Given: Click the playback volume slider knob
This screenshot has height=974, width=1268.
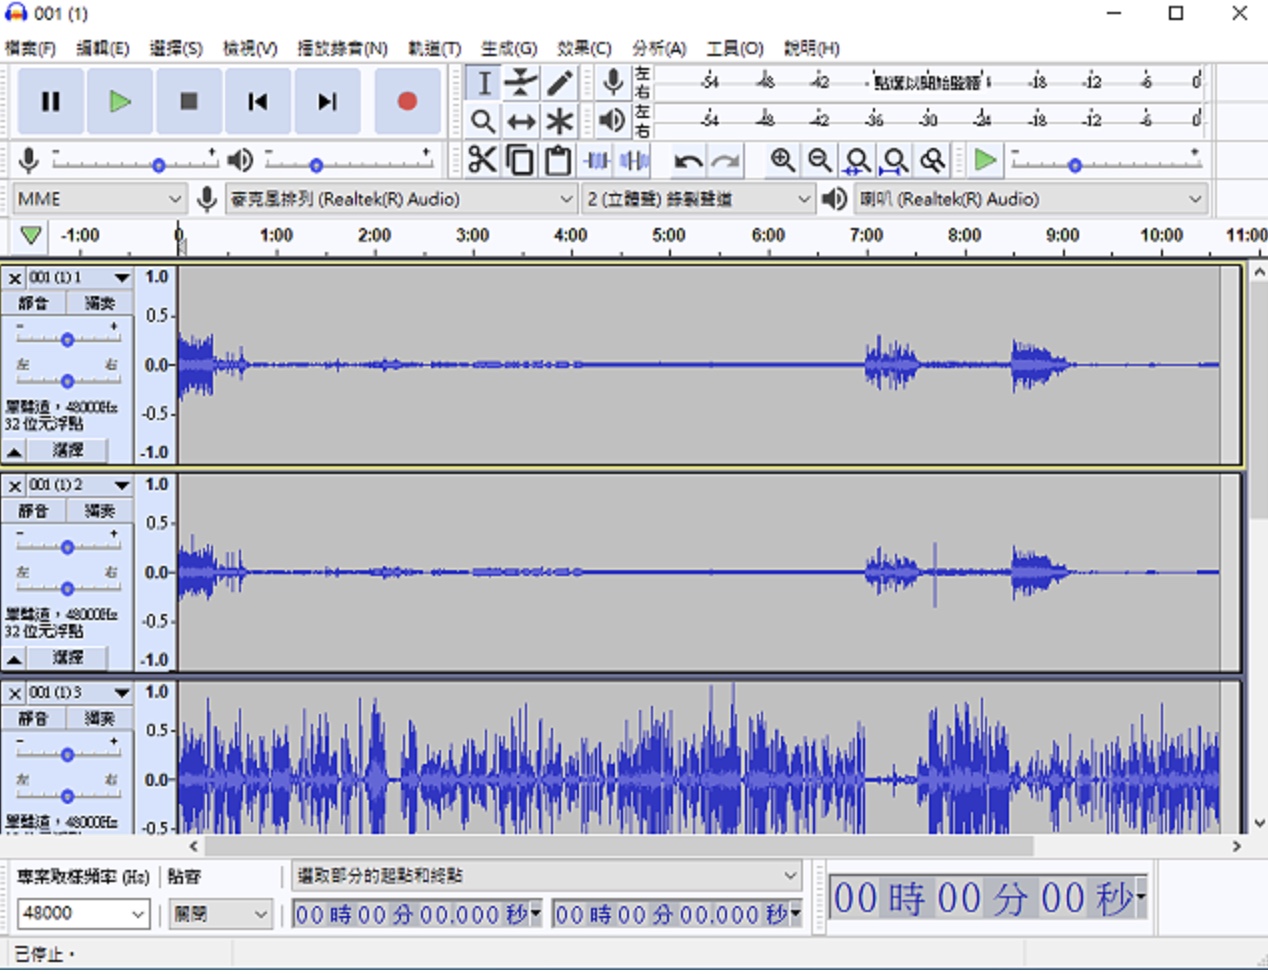Looking at the screenshot, I should point(316,165).
